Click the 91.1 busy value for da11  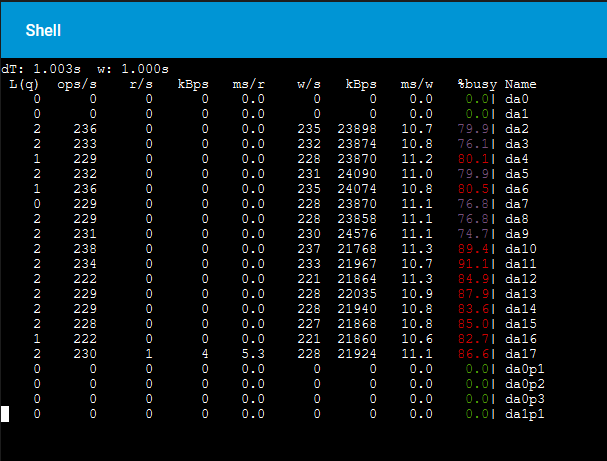click(x=473, y=264)
